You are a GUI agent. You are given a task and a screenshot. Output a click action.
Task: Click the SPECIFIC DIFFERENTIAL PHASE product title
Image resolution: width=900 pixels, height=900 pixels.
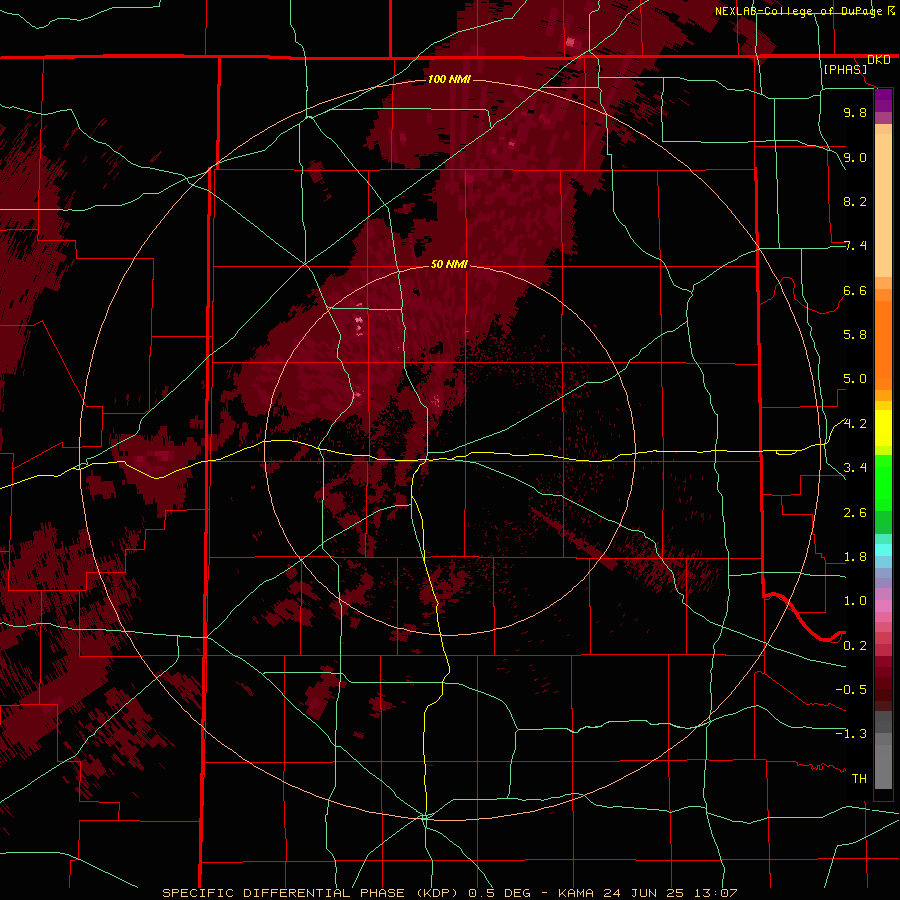pyautogui.click(x=285, y=893)
